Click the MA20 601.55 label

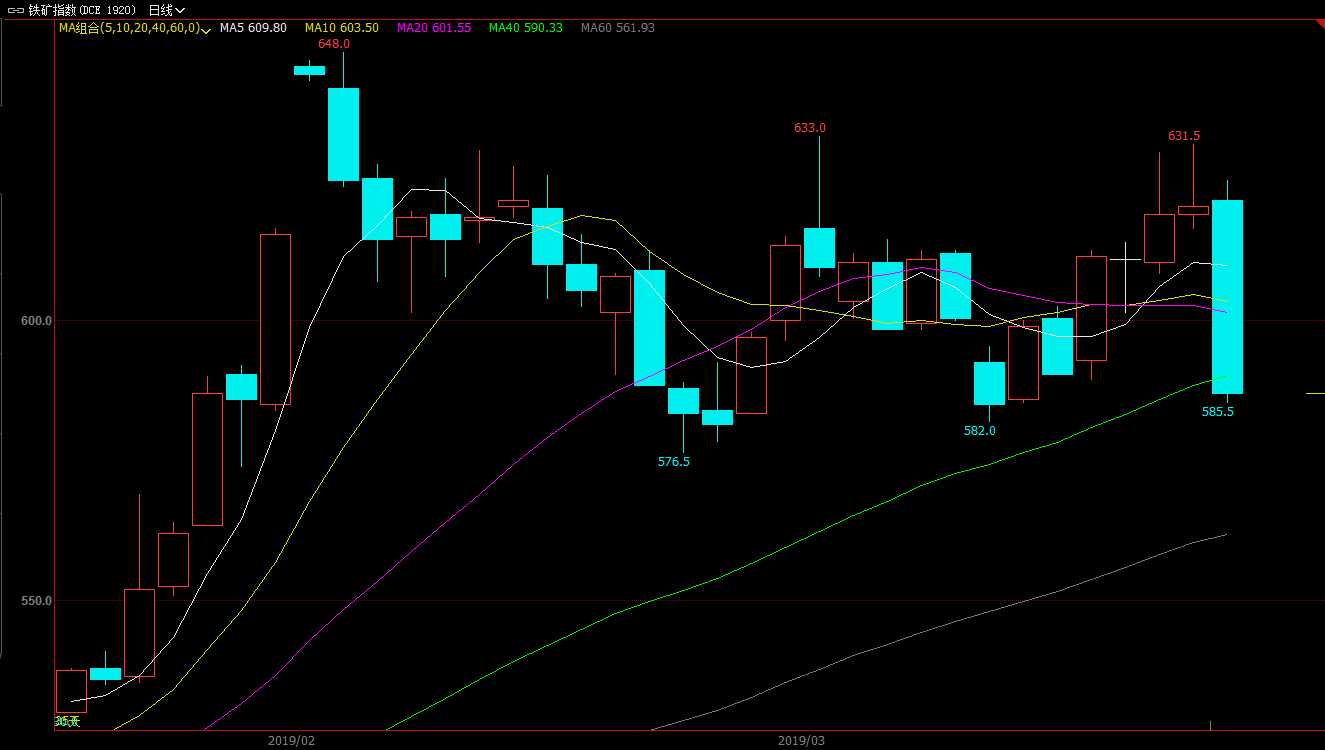point(433,28)
